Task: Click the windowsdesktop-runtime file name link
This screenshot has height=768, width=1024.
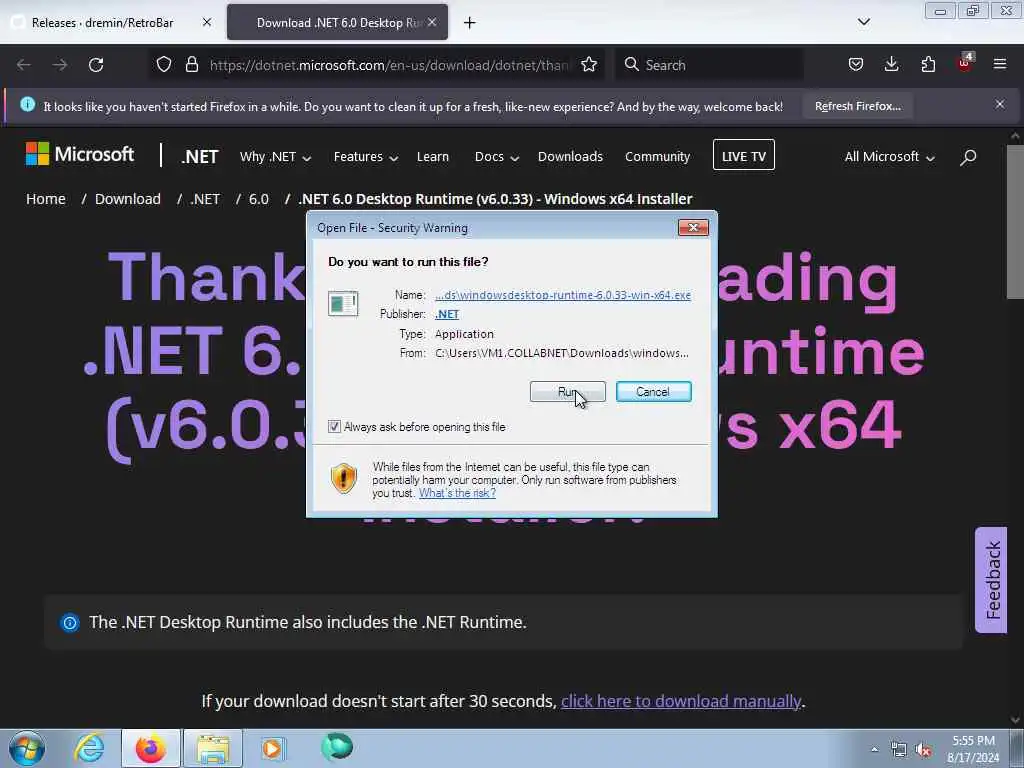Action: (563, 295)
